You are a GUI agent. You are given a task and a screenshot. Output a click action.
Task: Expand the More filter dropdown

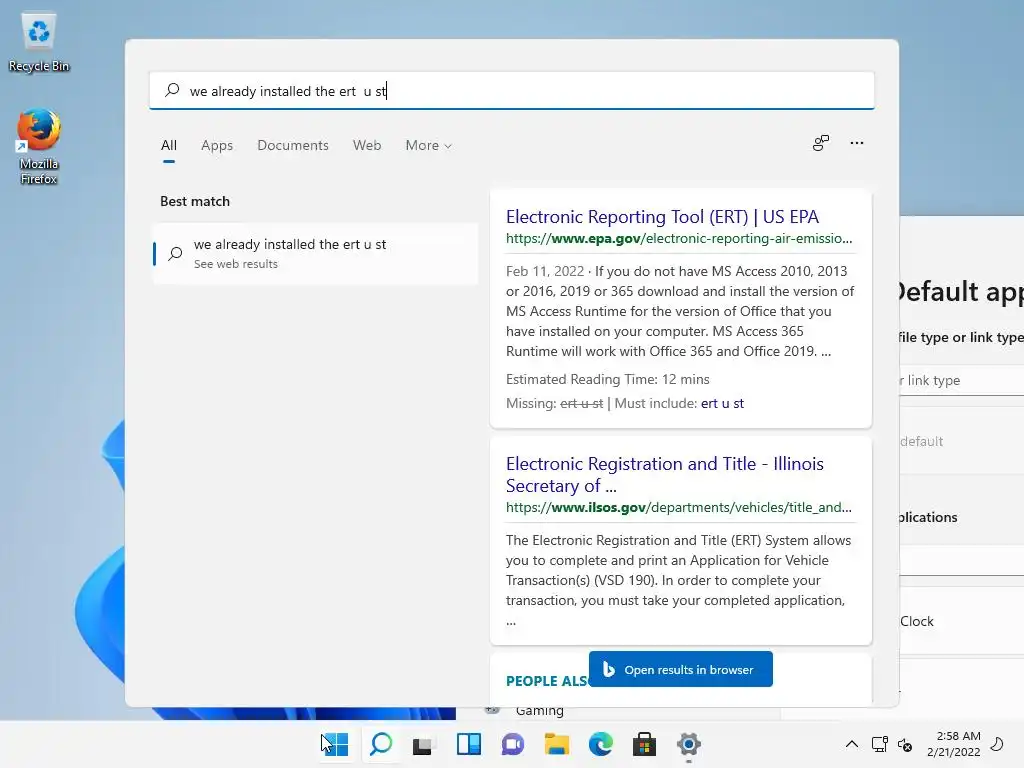click(428, 145)
